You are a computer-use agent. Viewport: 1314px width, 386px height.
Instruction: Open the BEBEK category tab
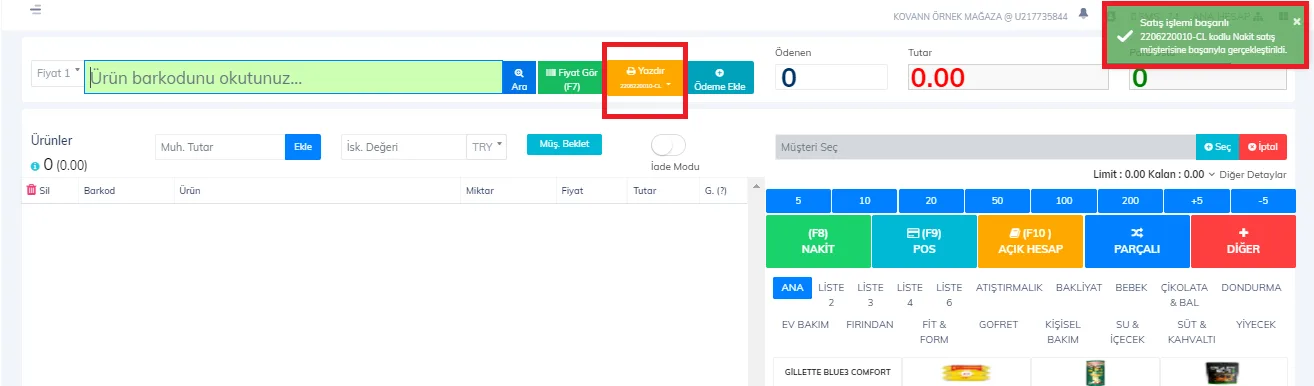(1130, 287)
